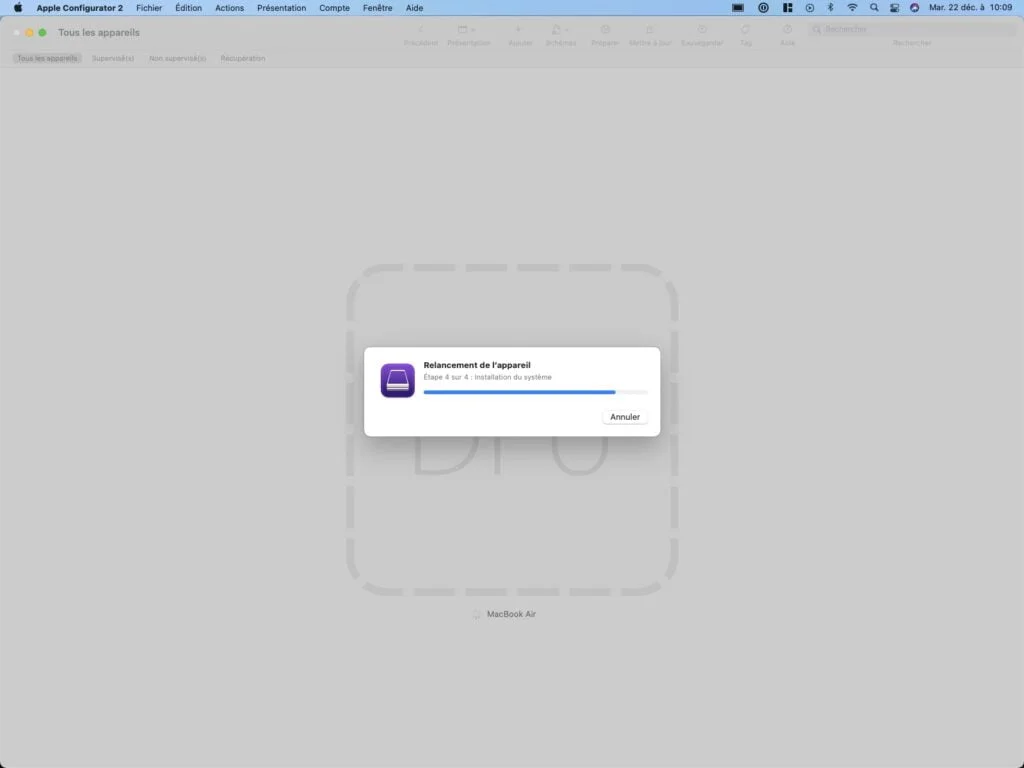The height and width of the screenshot is (768, 1024).
Task: Select the Non supervisé(s) filter
Action: (x=177, y=58)
